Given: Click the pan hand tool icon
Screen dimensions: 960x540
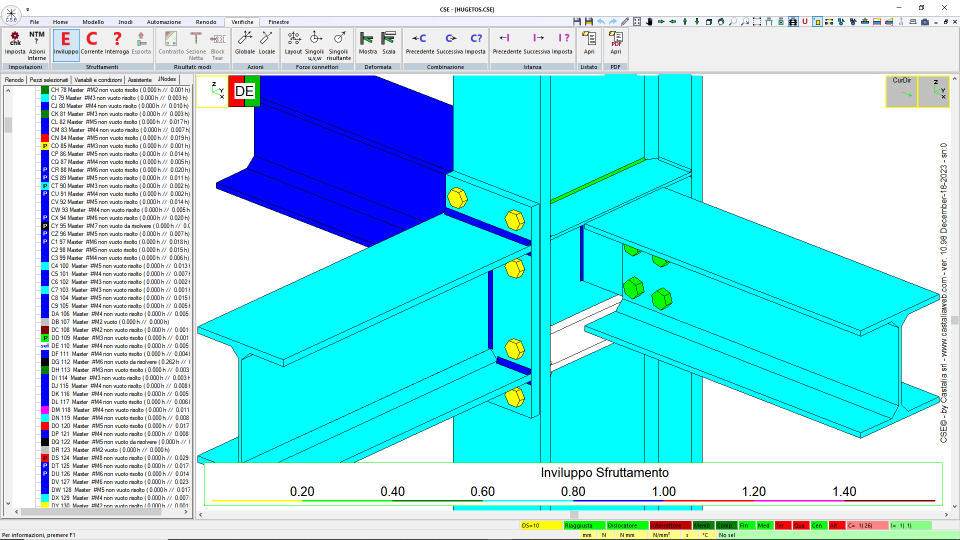Looking at the screenshot, I should click(x=649, y=21).
